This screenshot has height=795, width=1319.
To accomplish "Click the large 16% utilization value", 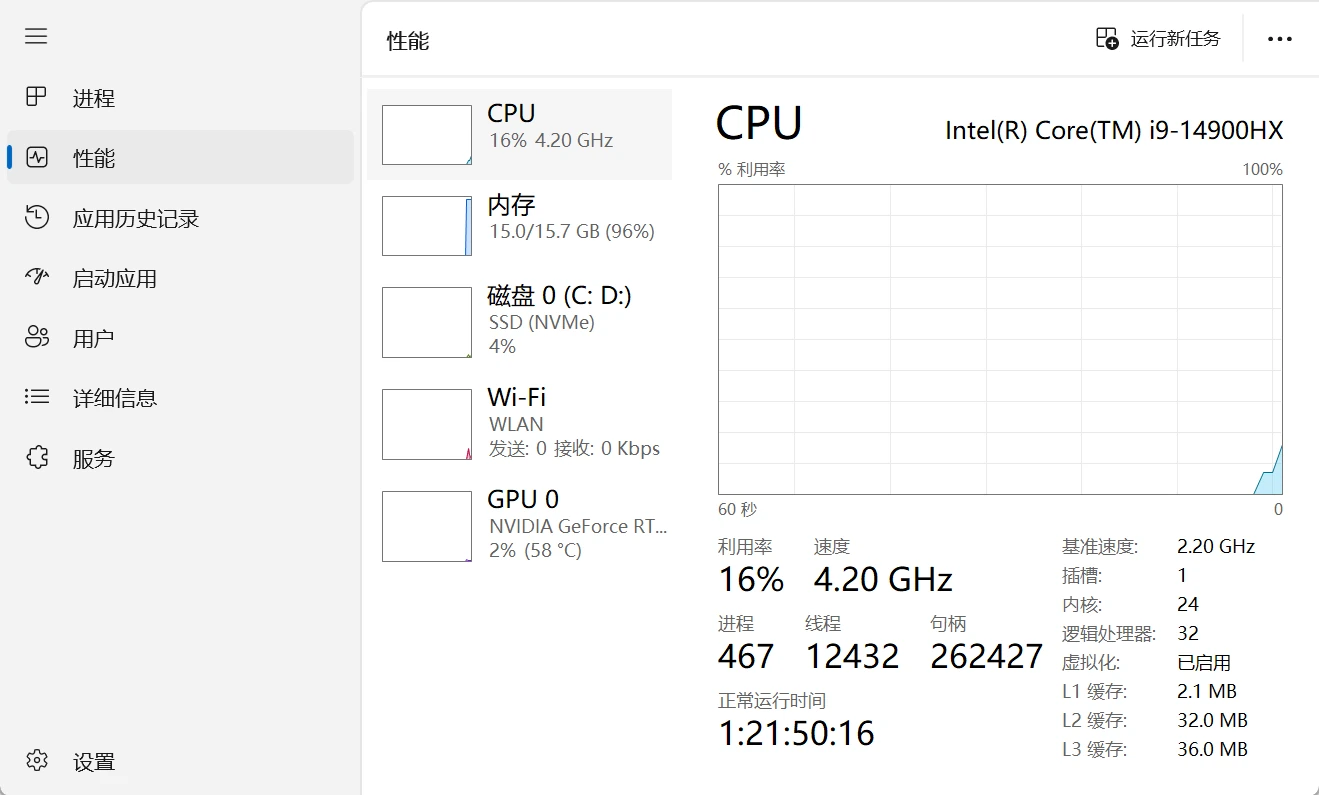I will (x=751, y=579).
